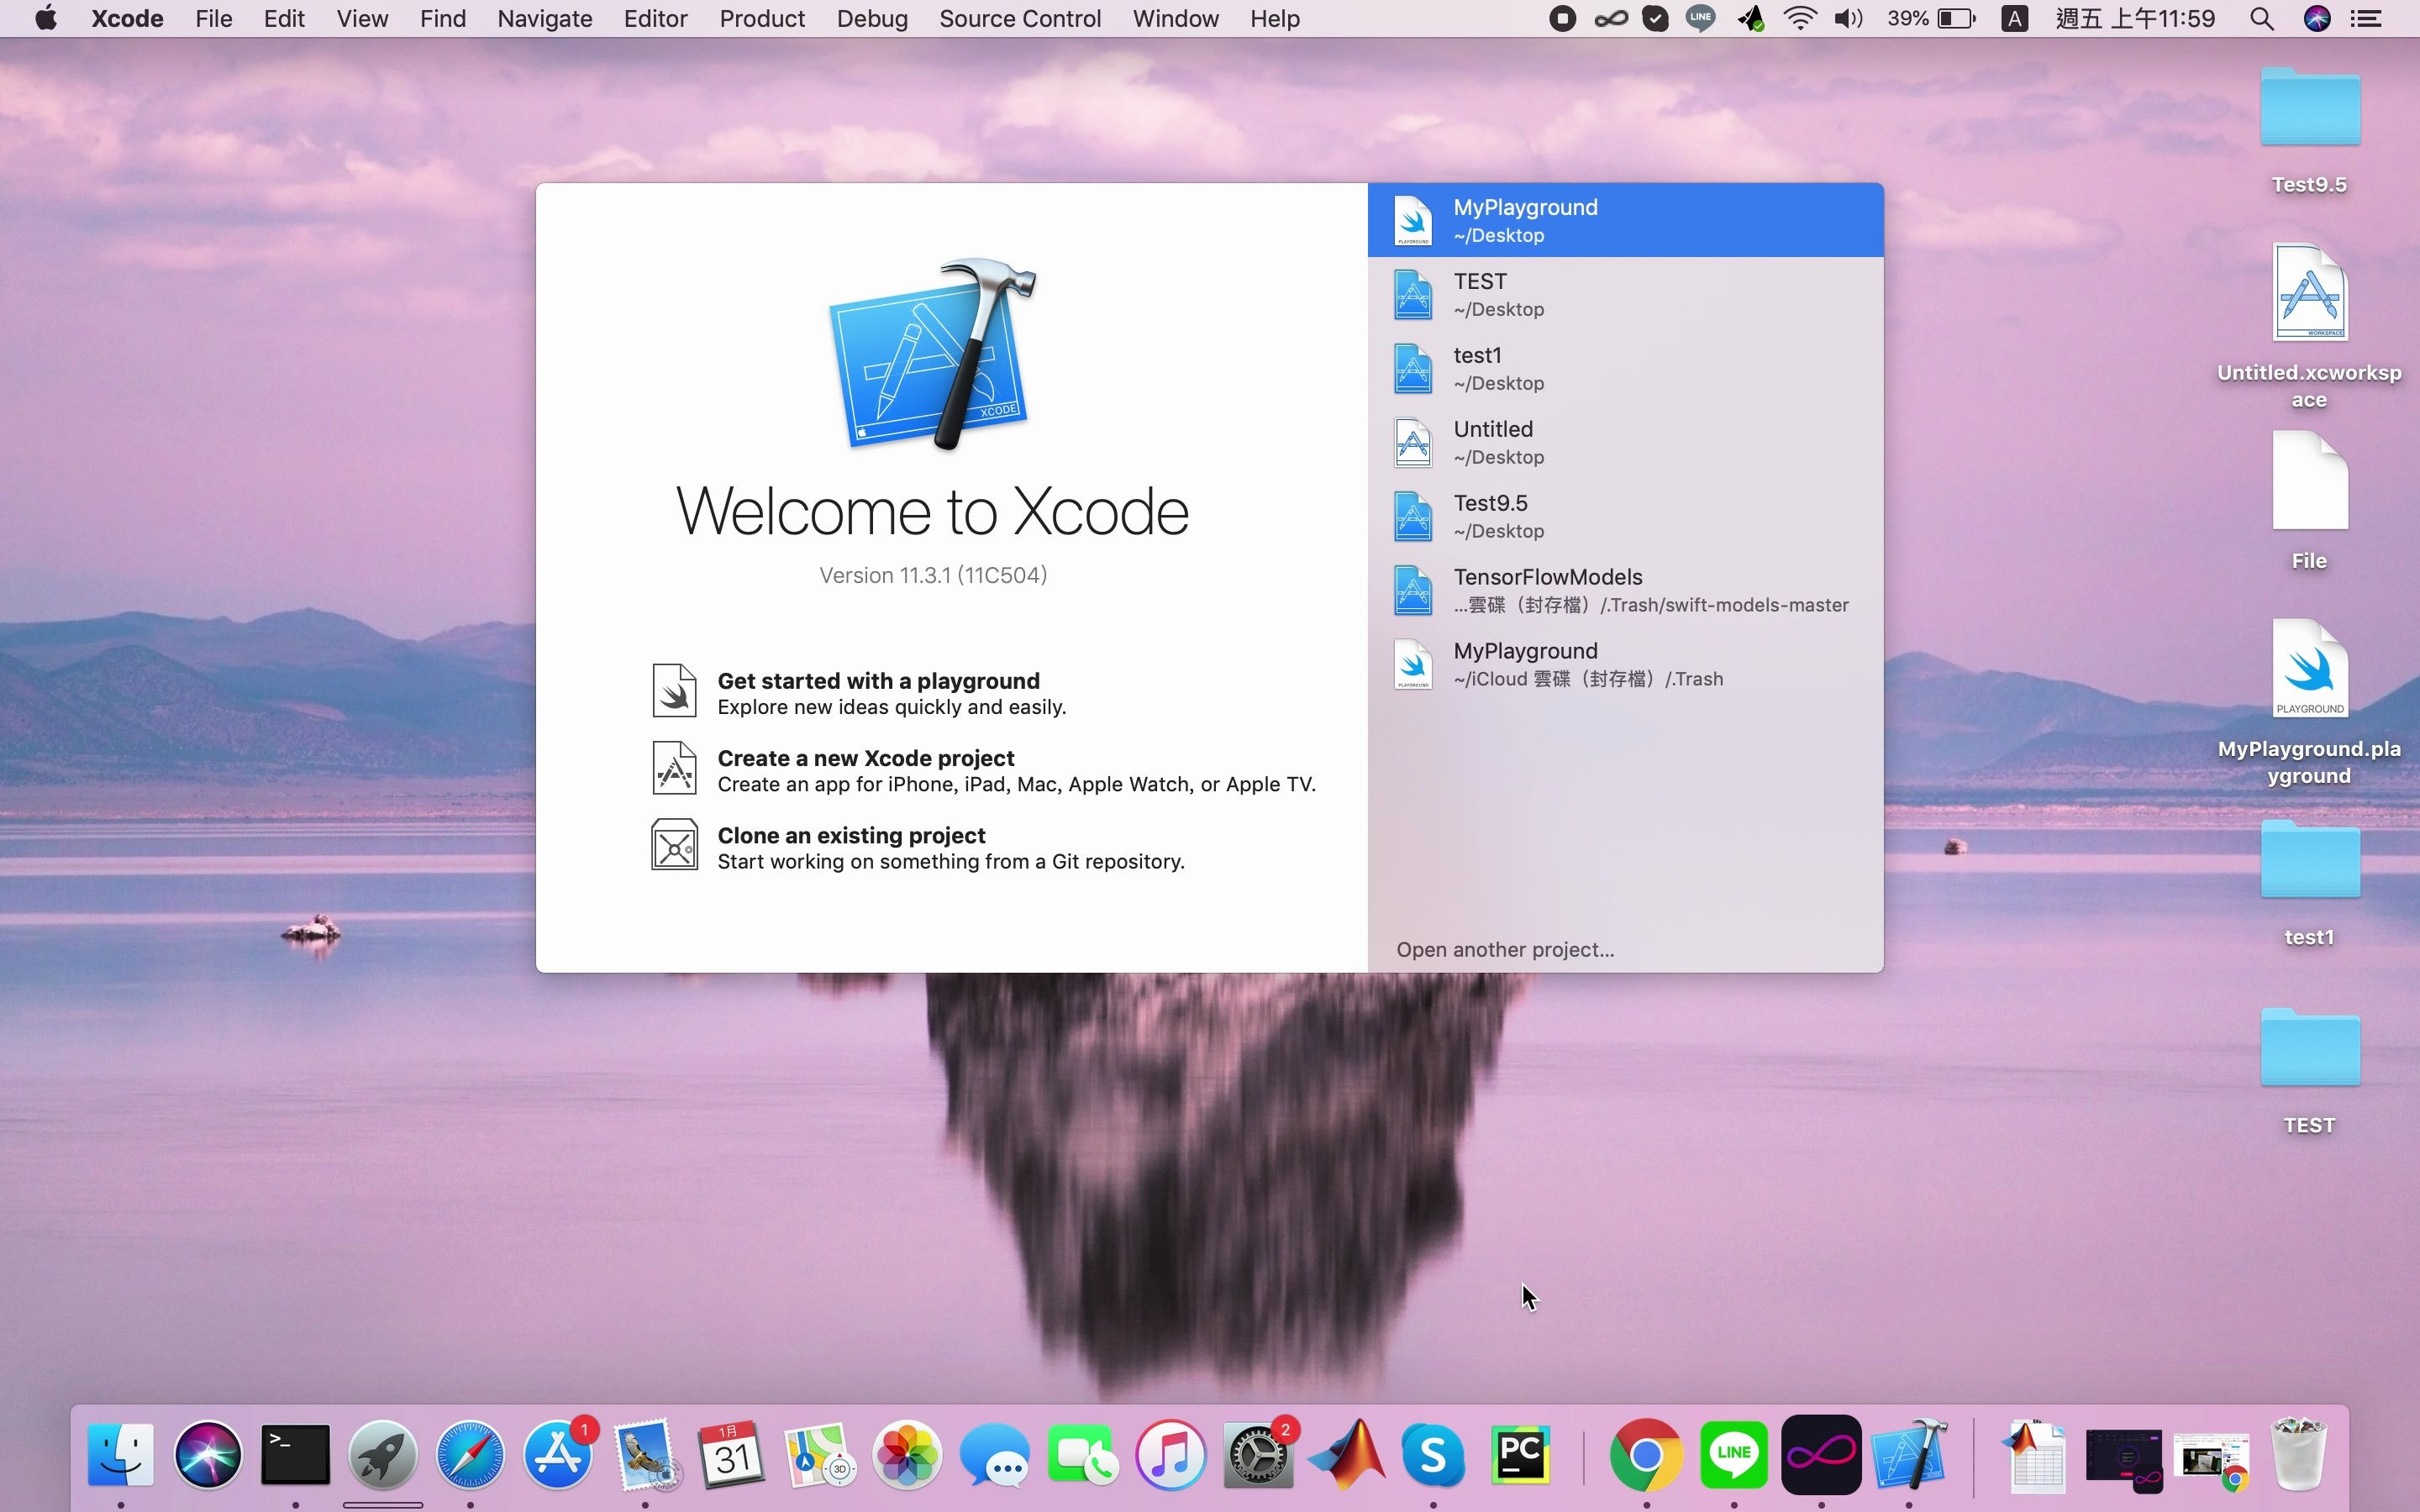Select Test9.5 recent project

(1625, 516)
